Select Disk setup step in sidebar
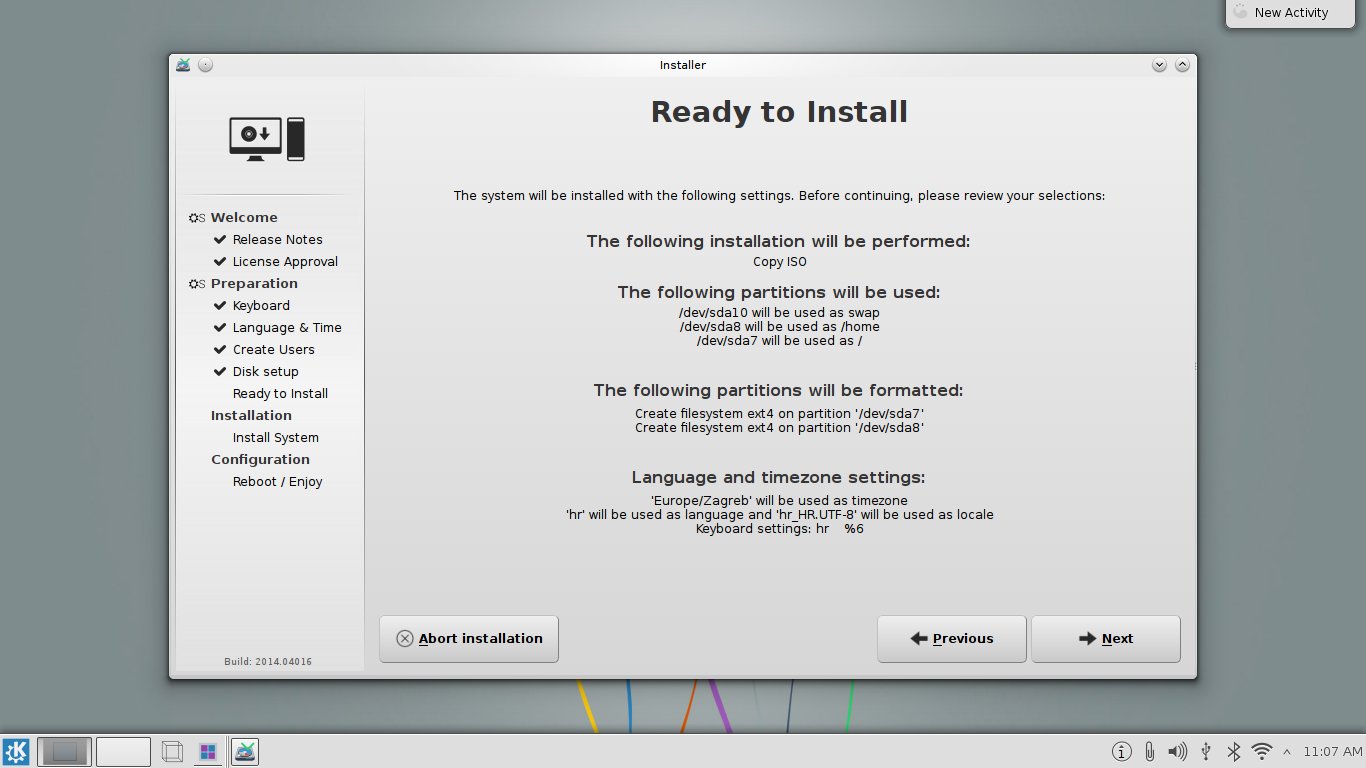Image resolution: width=1366 pixels, height=768 pixels. 265,372
